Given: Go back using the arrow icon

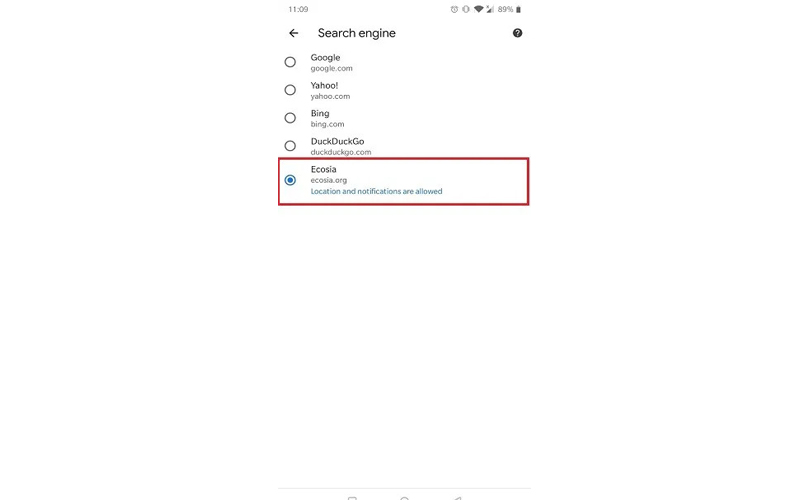Looking at the screenshot, I should 293,33.
